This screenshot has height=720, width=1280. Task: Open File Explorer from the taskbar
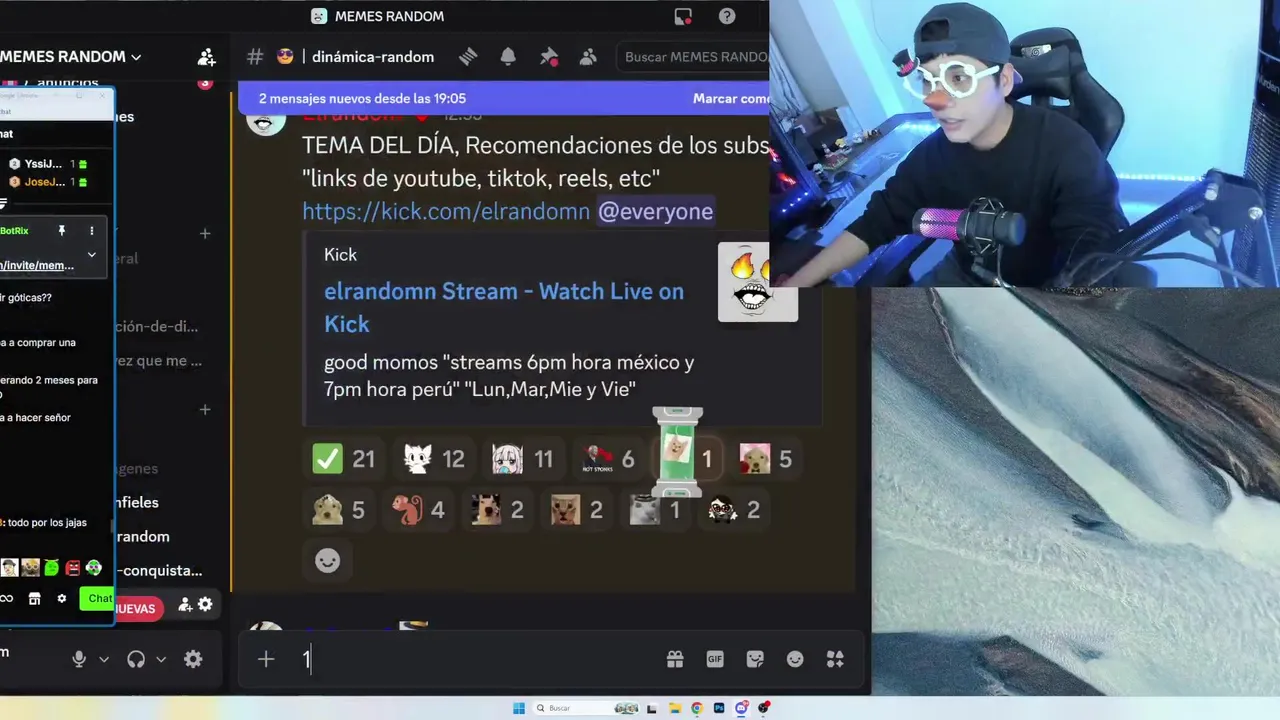(675, 708)
